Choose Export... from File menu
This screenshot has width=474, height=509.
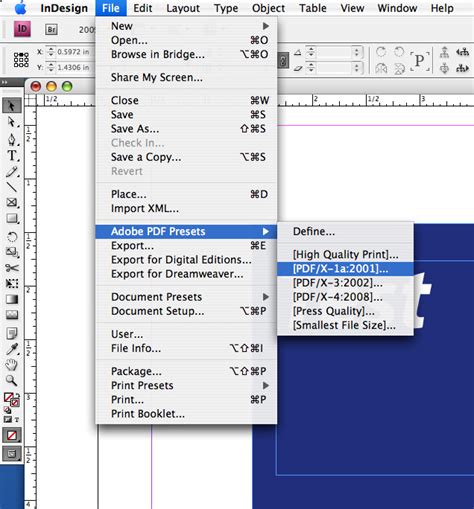coord(186,246)
